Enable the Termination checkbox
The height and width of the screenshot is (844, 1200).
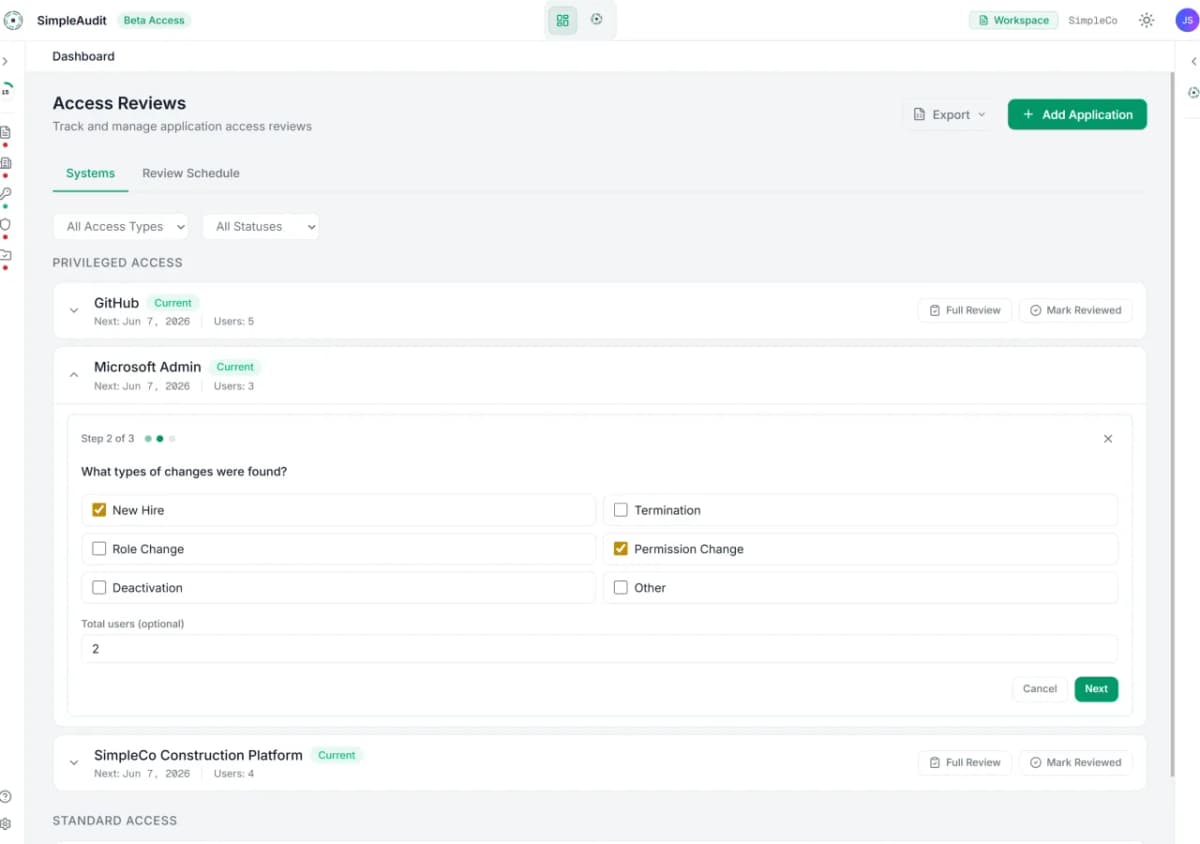coord(620,509)
